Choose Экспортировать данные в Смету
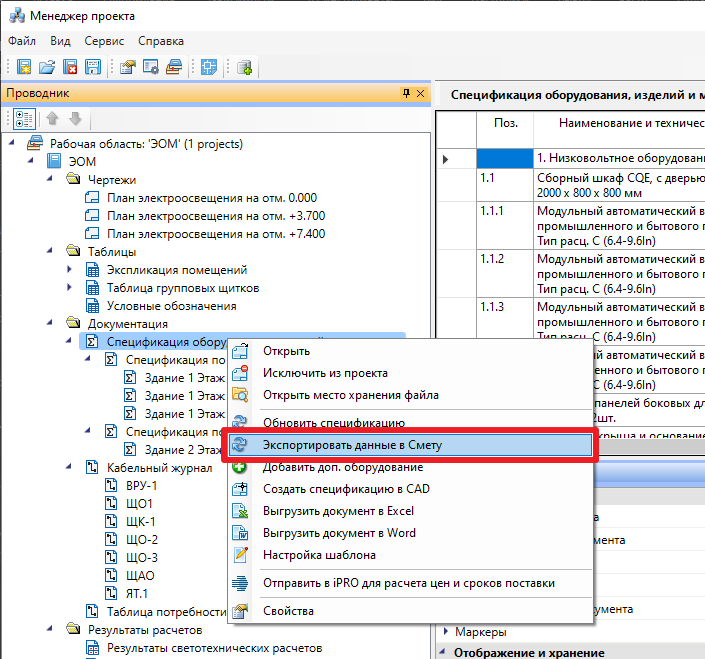 click(411, 445)
